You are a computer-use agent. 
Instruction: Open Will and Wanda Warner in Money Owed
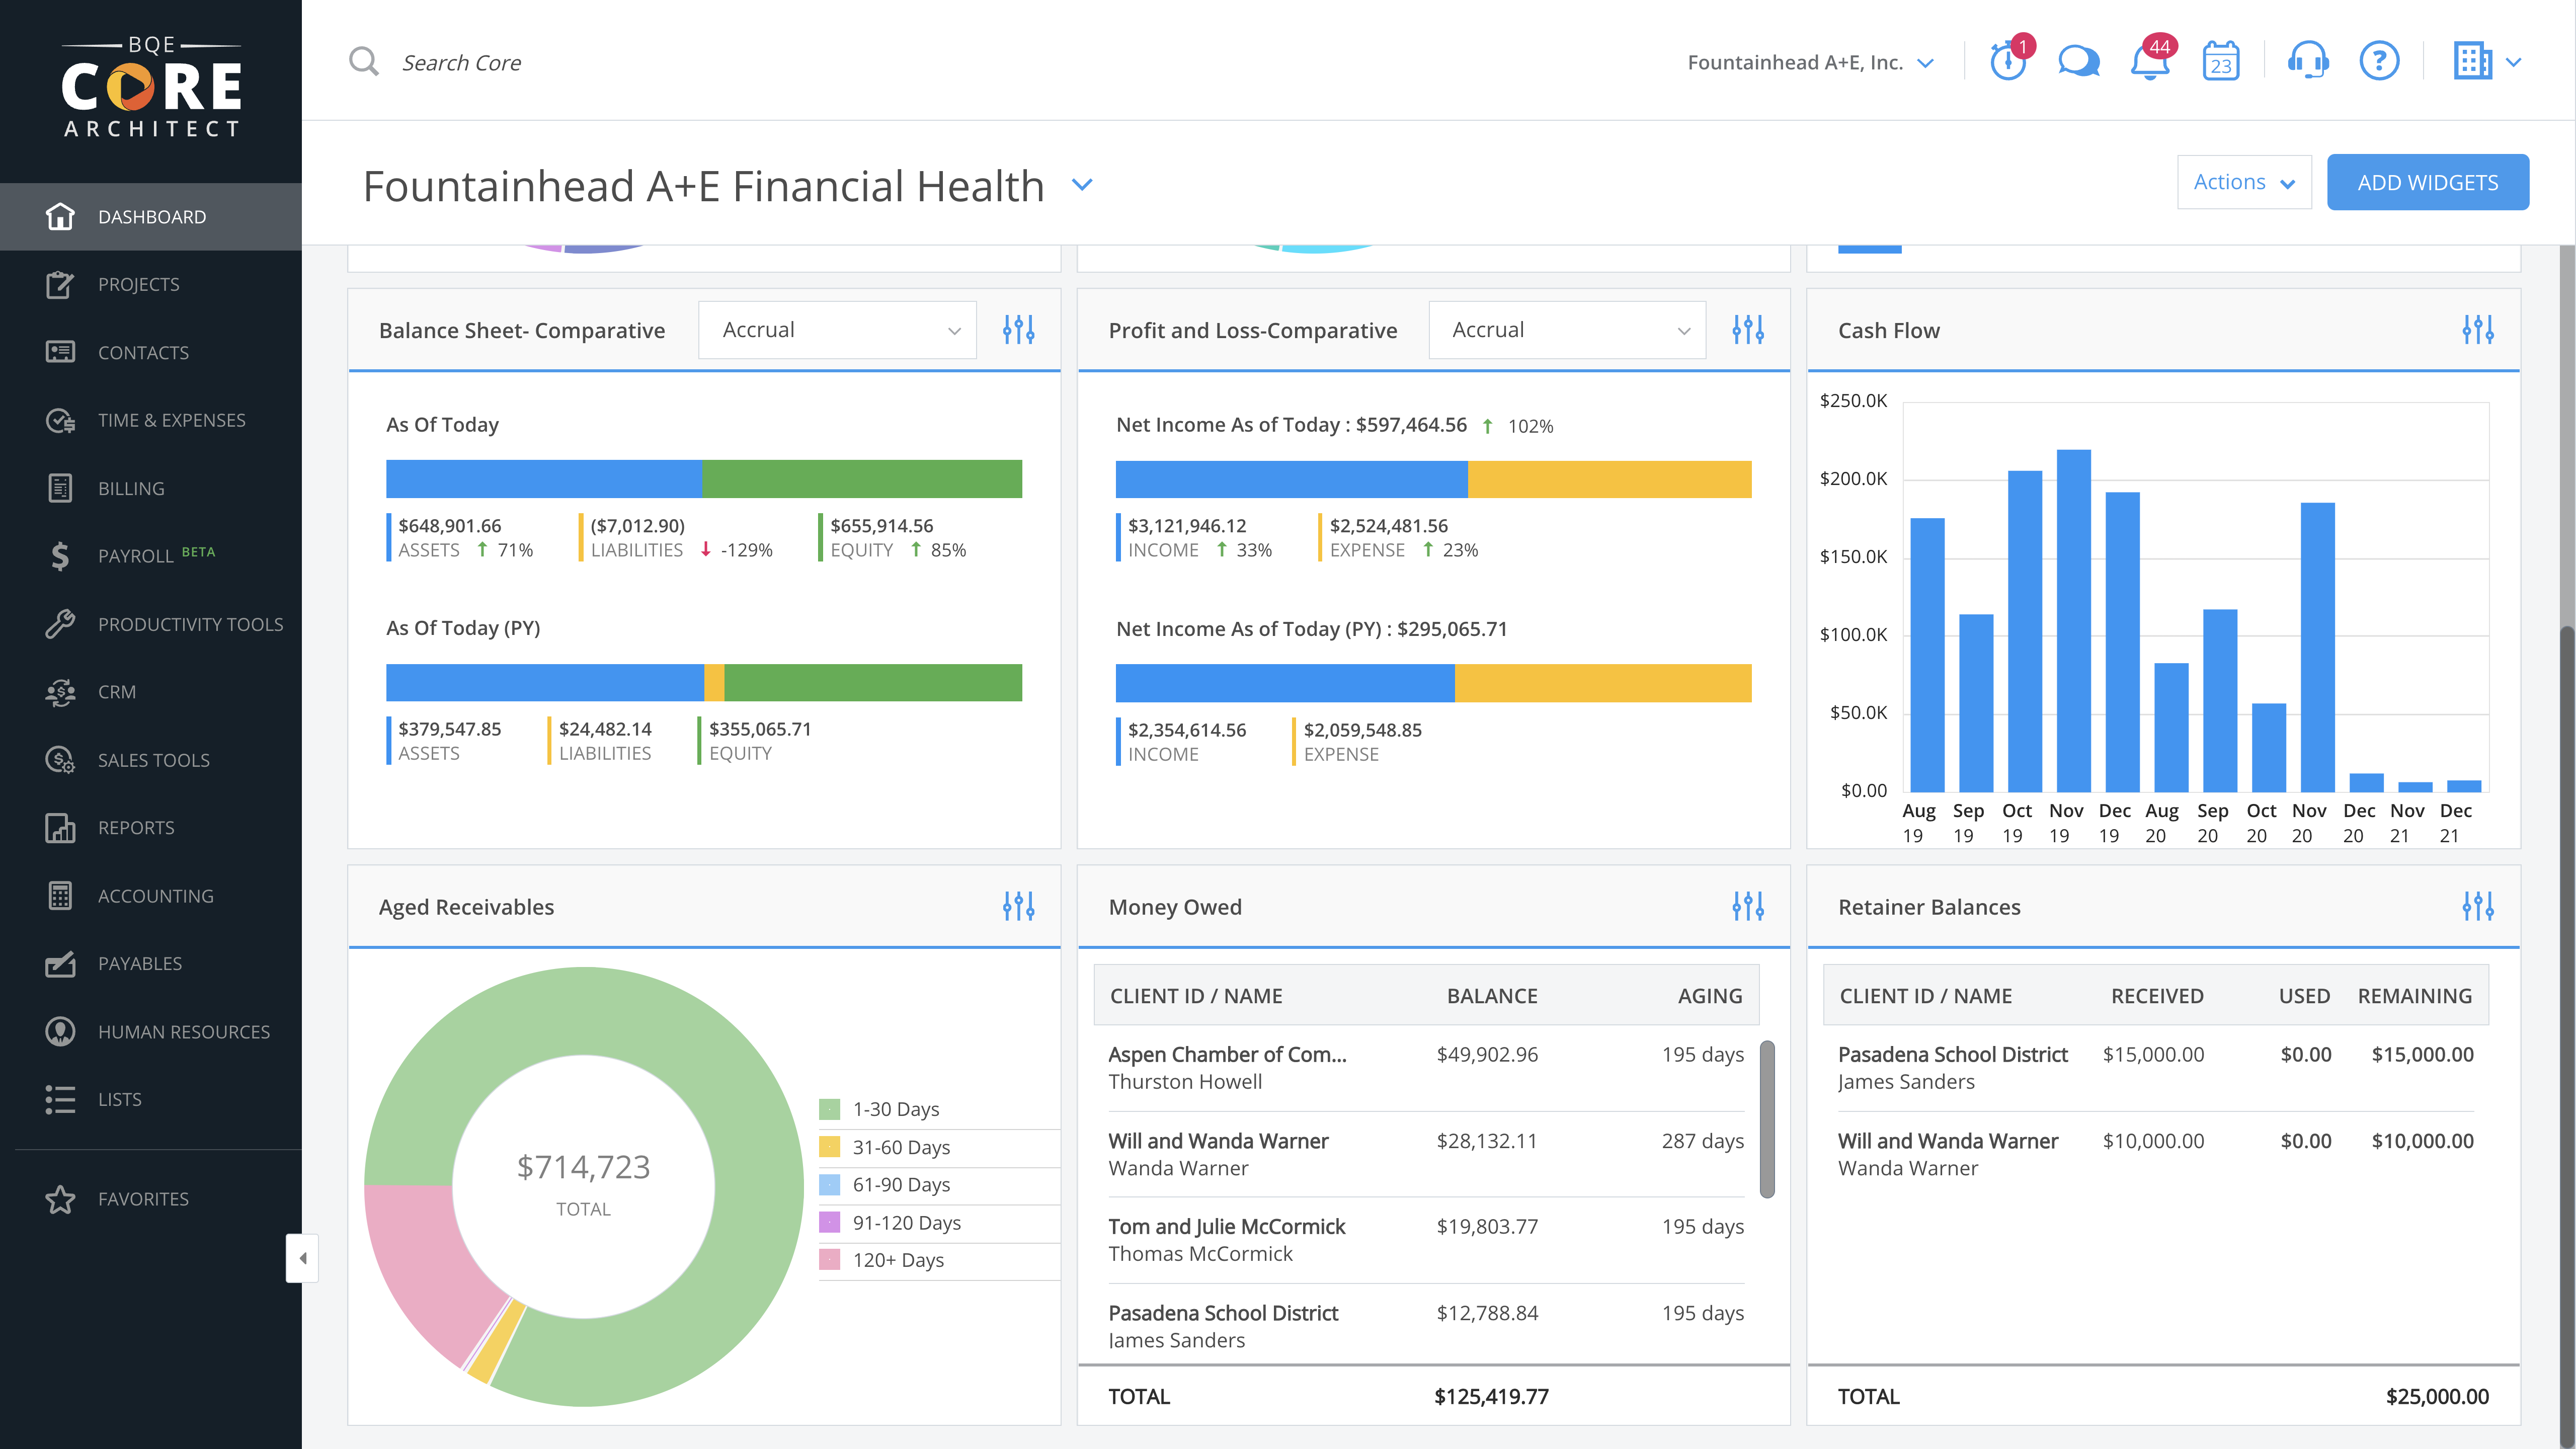point(1218,1141)
